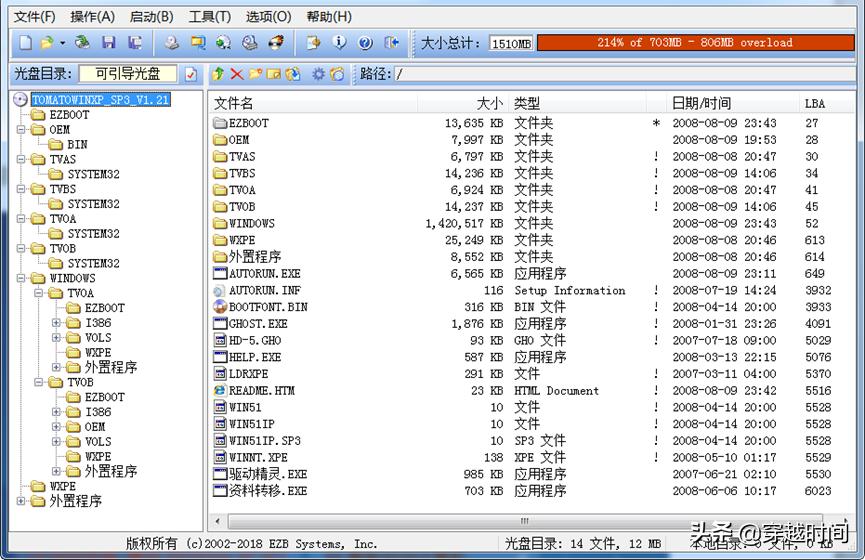Click the New file toolbar icon

(x=26, y=43)
